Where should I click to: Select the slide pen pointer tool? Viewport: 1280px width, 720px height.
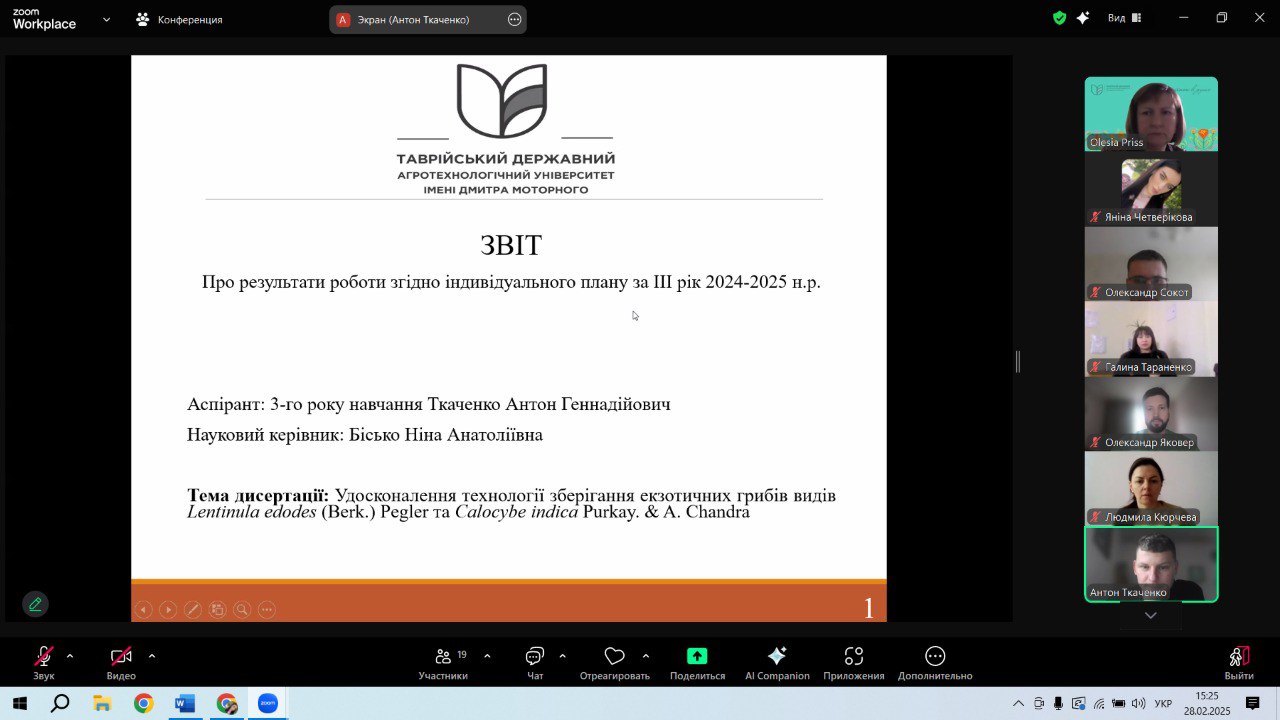(193, 609)
